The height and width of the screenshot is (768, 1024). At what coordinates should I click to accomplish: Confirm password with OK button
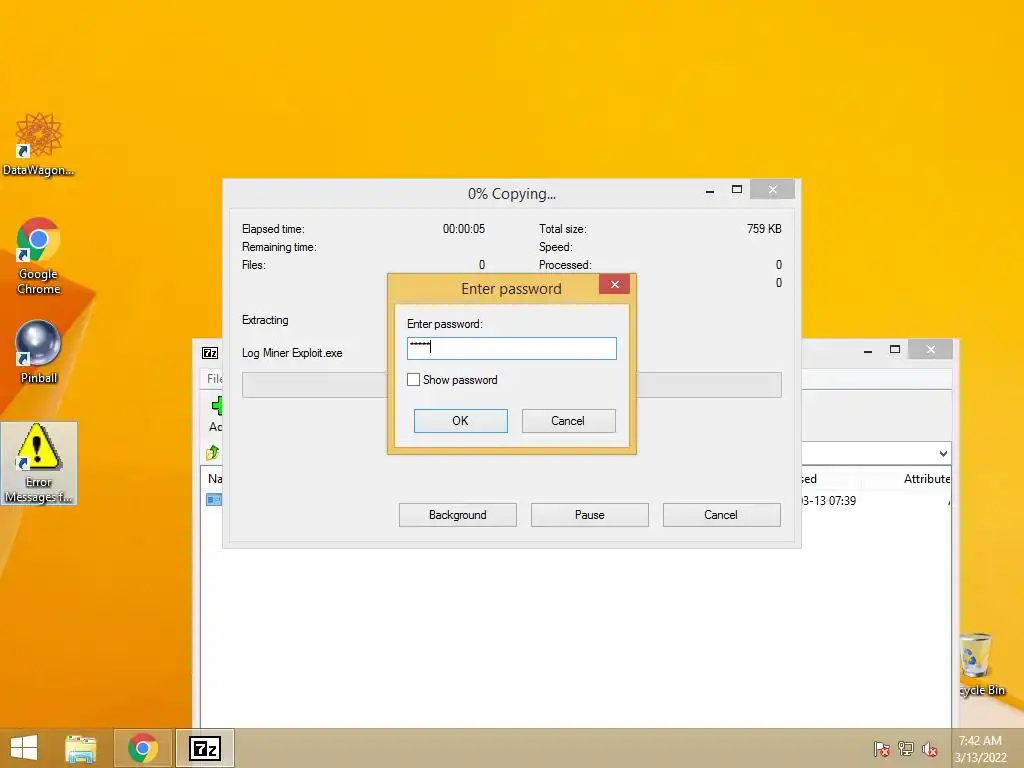(x=460, y=421)
